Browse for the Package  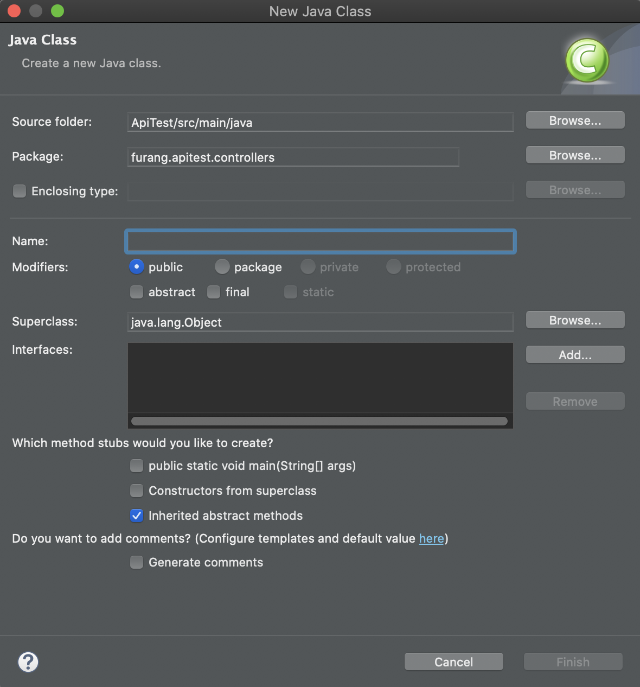[x=575, y=155]
